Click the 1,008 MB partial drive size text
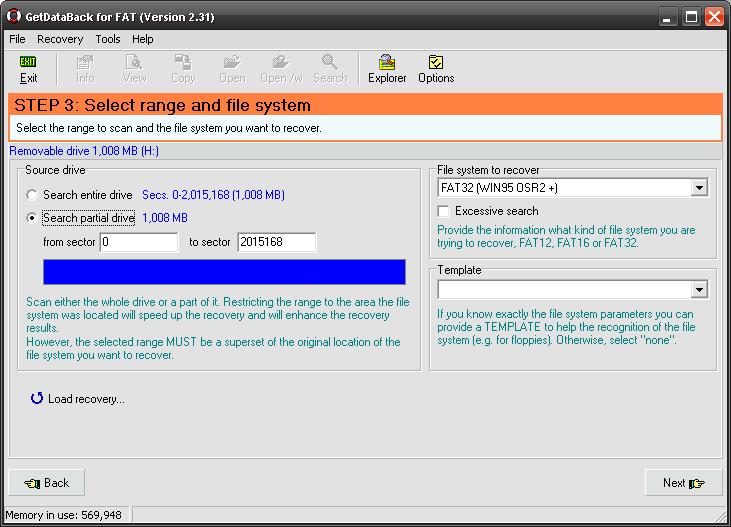 point(165,218)
